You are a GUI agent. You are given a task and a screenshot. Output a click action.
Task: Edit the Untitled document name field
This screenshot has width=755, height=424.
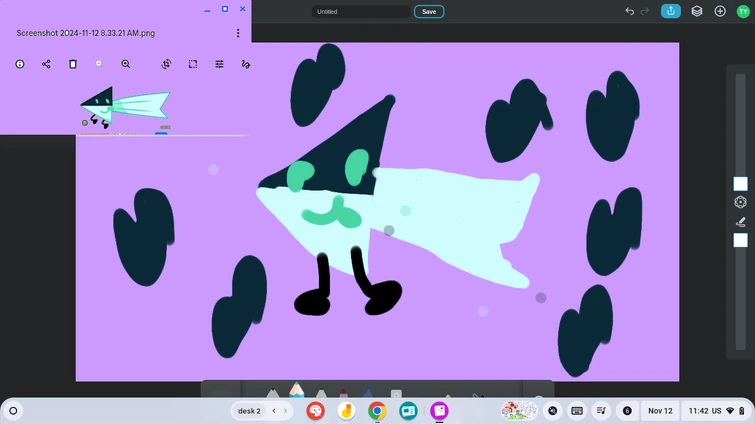[x=360, y=12]
